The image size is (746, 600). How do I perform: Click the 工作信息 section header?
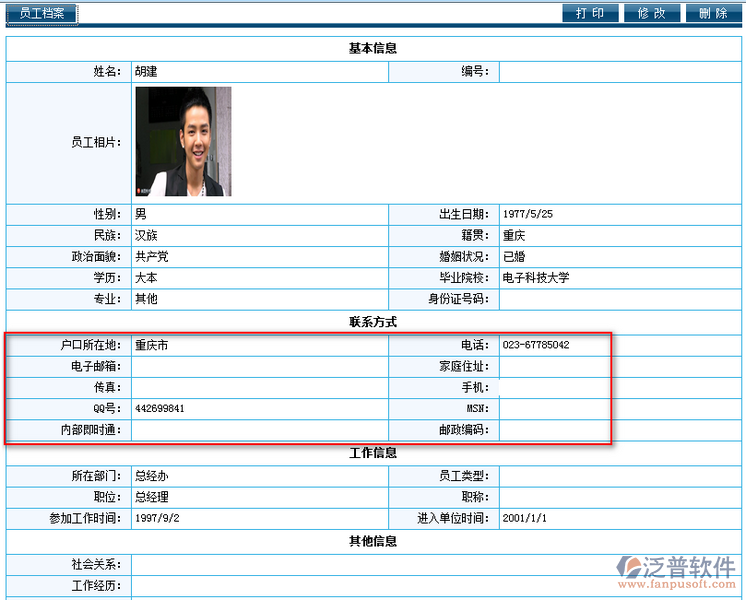click(x=373, y=453)
